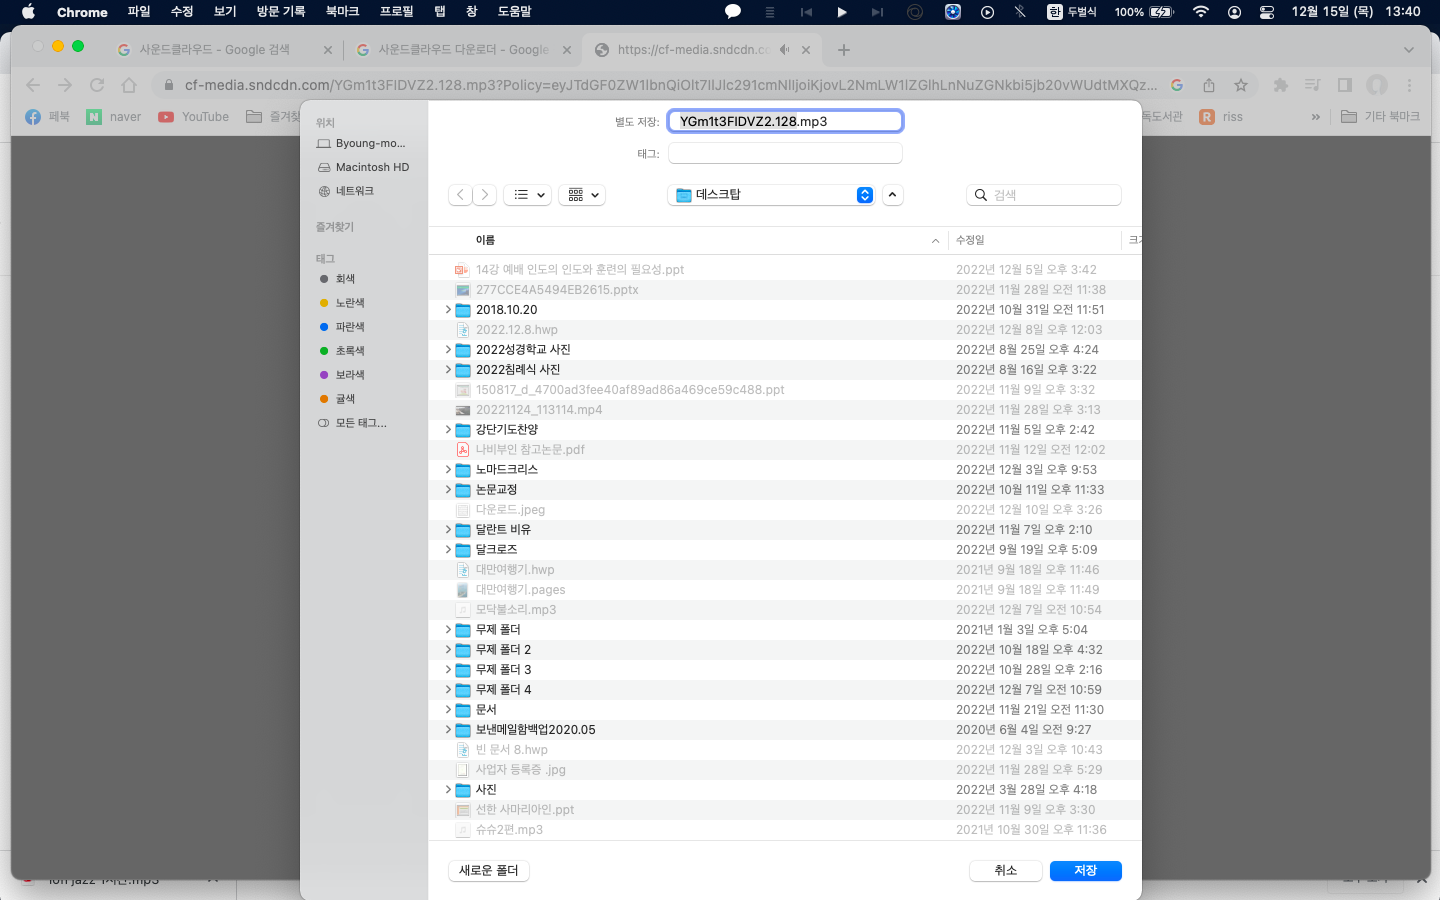
Task: Reload the page in Chrome
Action: pos(97,85)
